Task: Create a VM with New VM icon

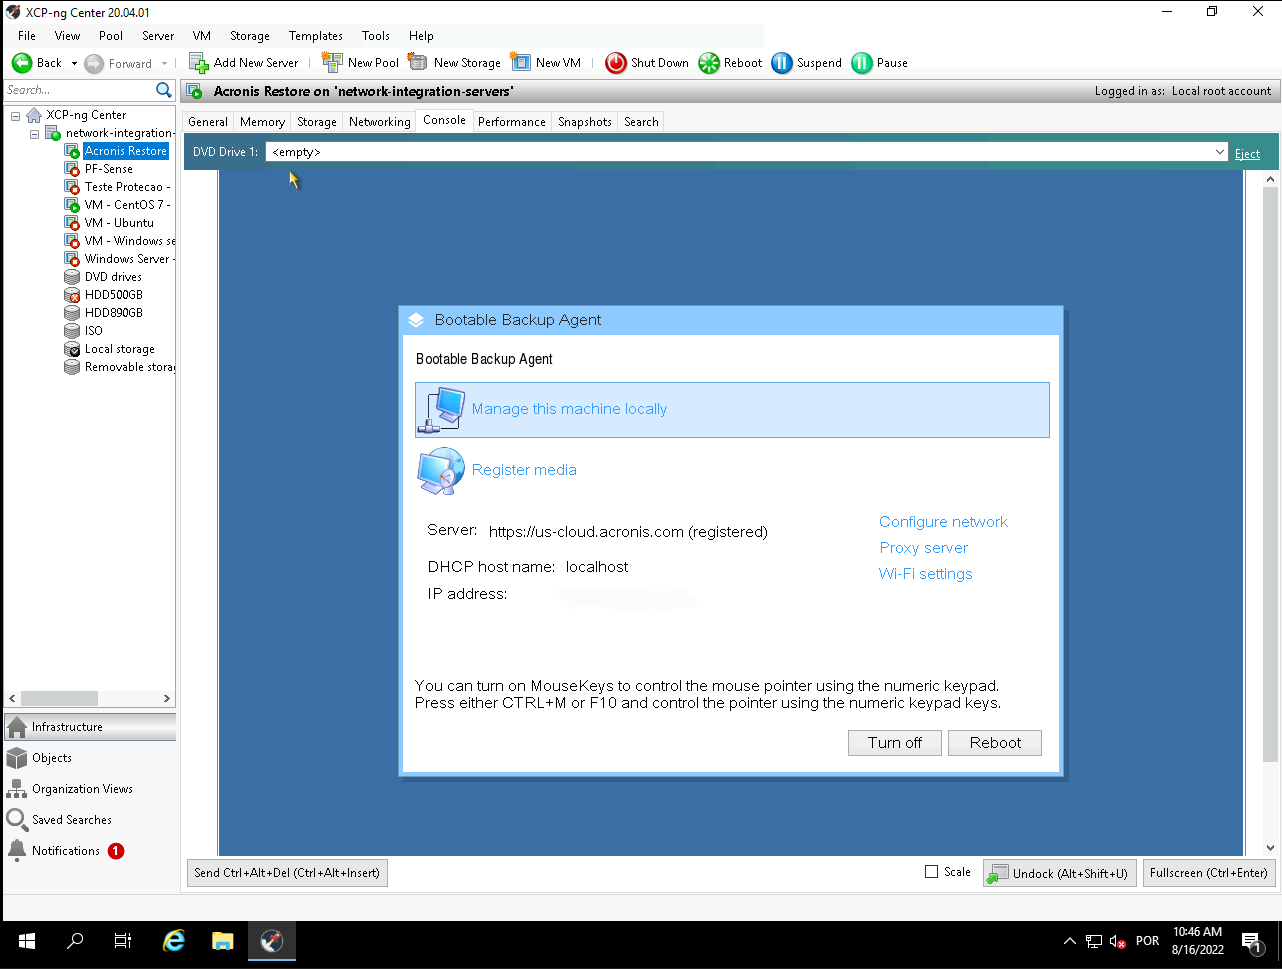Action: 520,63
